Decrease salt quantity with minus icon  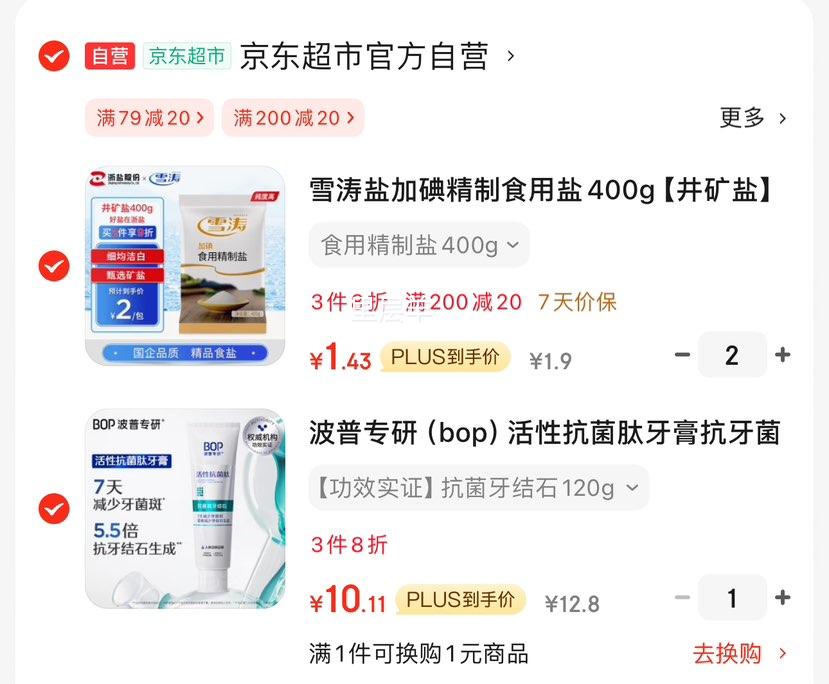[683, 355]
